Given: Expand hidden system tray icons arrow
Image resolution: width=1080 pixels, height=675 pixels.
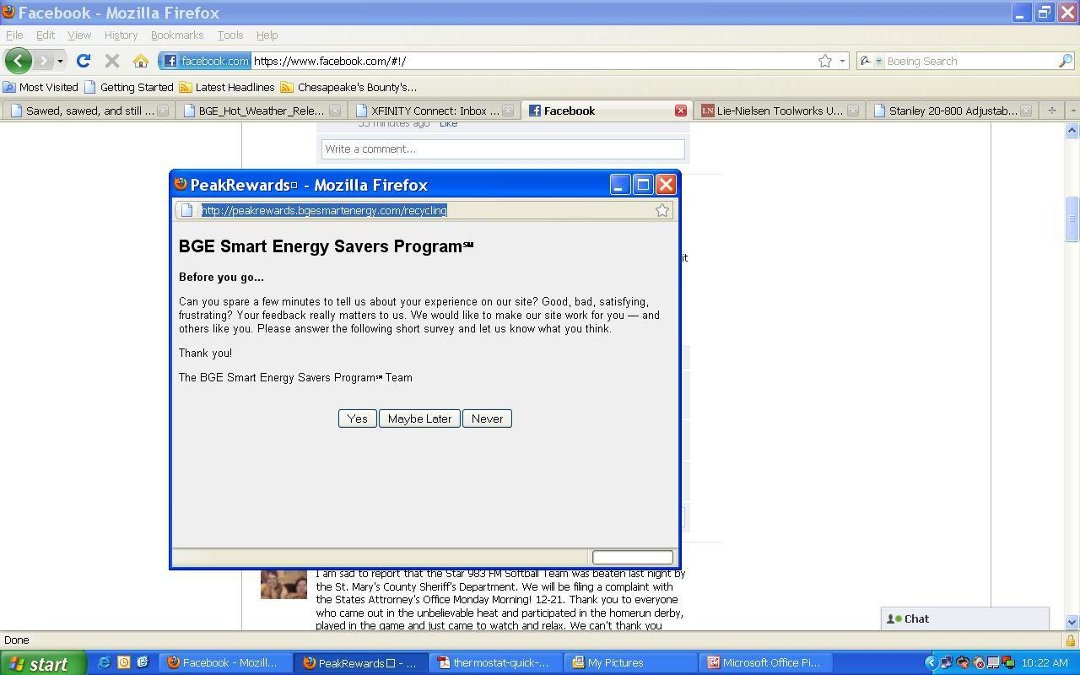Looking at the screenshot, I should click(930, 663).
